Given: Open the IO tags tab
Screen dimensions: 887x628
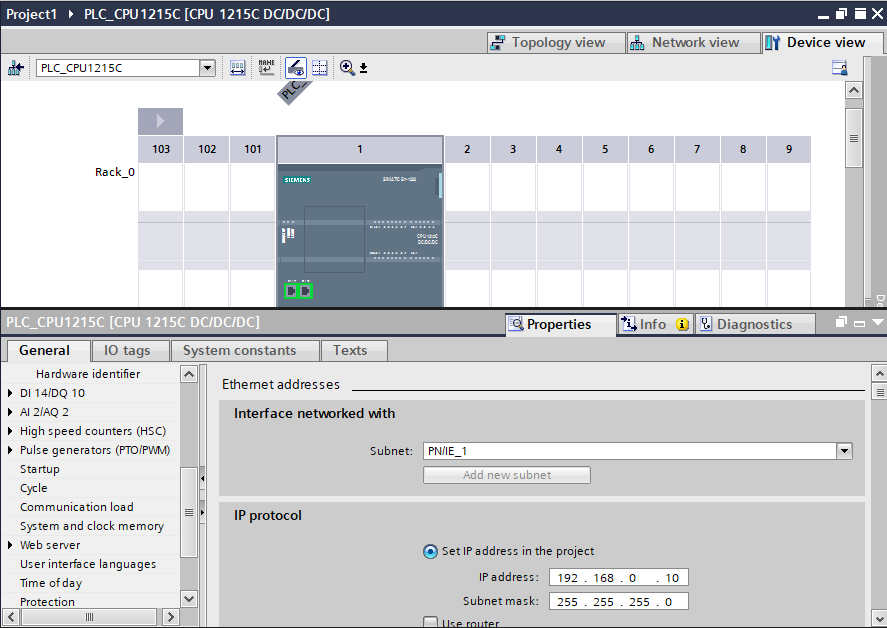Looking at the screenshot, I should tap(127, 350).
